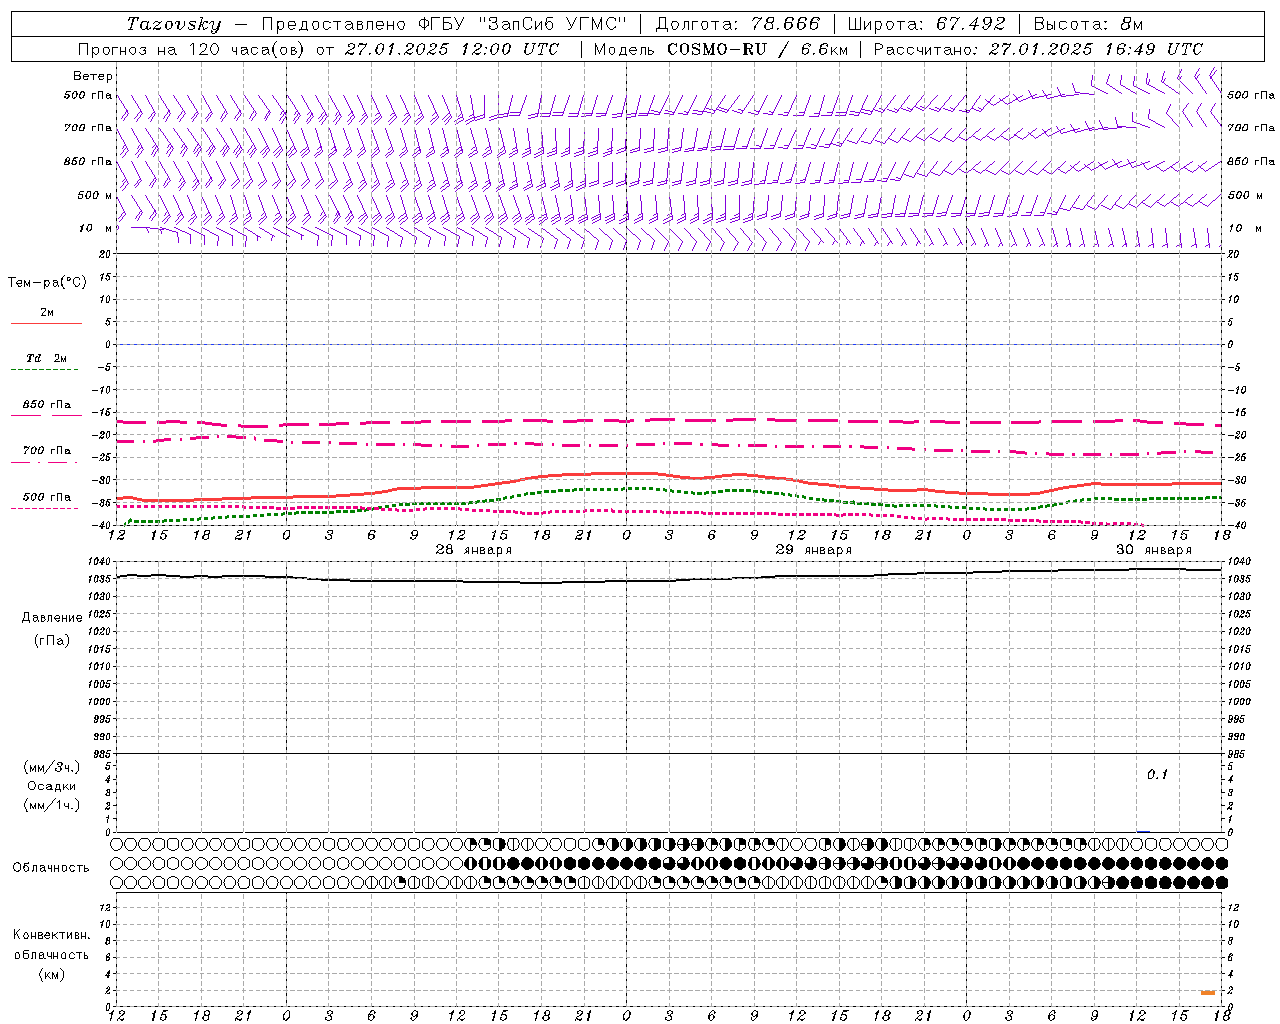This screenshot has height=1024, width=1280.
Task: Select the calculation time "16:49 UTC"
Action: coord(1154,49)
